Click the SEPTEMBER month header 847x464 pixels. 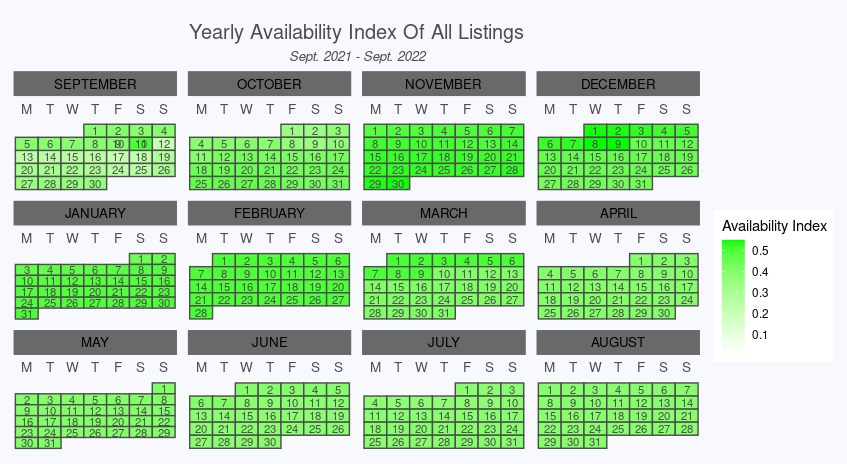coord(95,84)
